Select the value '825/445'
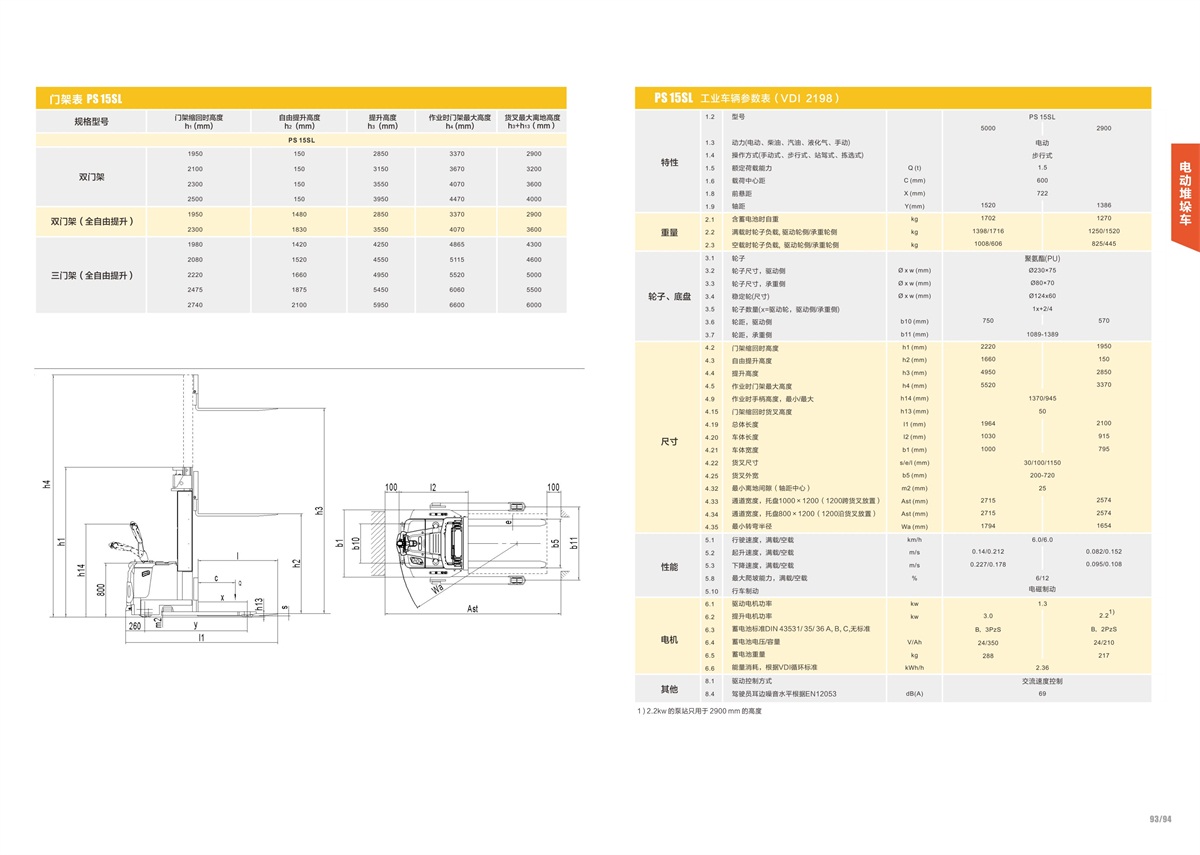This screenshot has height=855, width=1200. pos(1103,245)
